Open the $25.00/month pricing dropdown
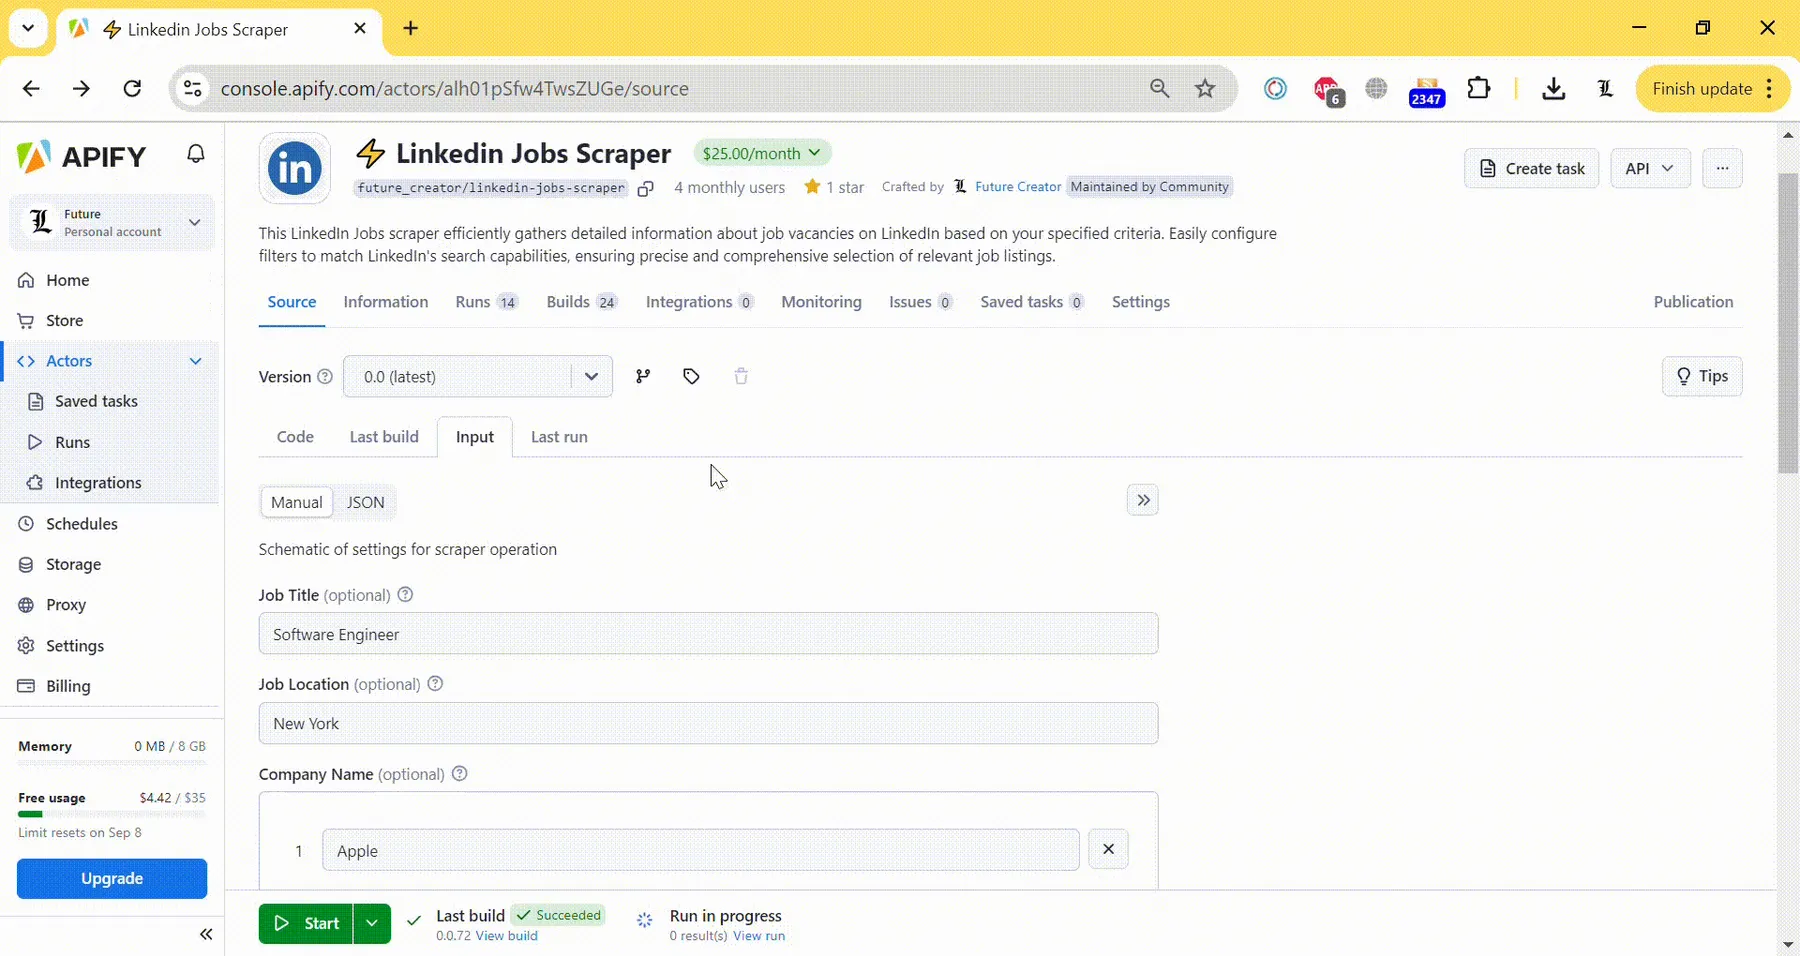Viewport: 1800px width, 956px height. click(762, 153)
